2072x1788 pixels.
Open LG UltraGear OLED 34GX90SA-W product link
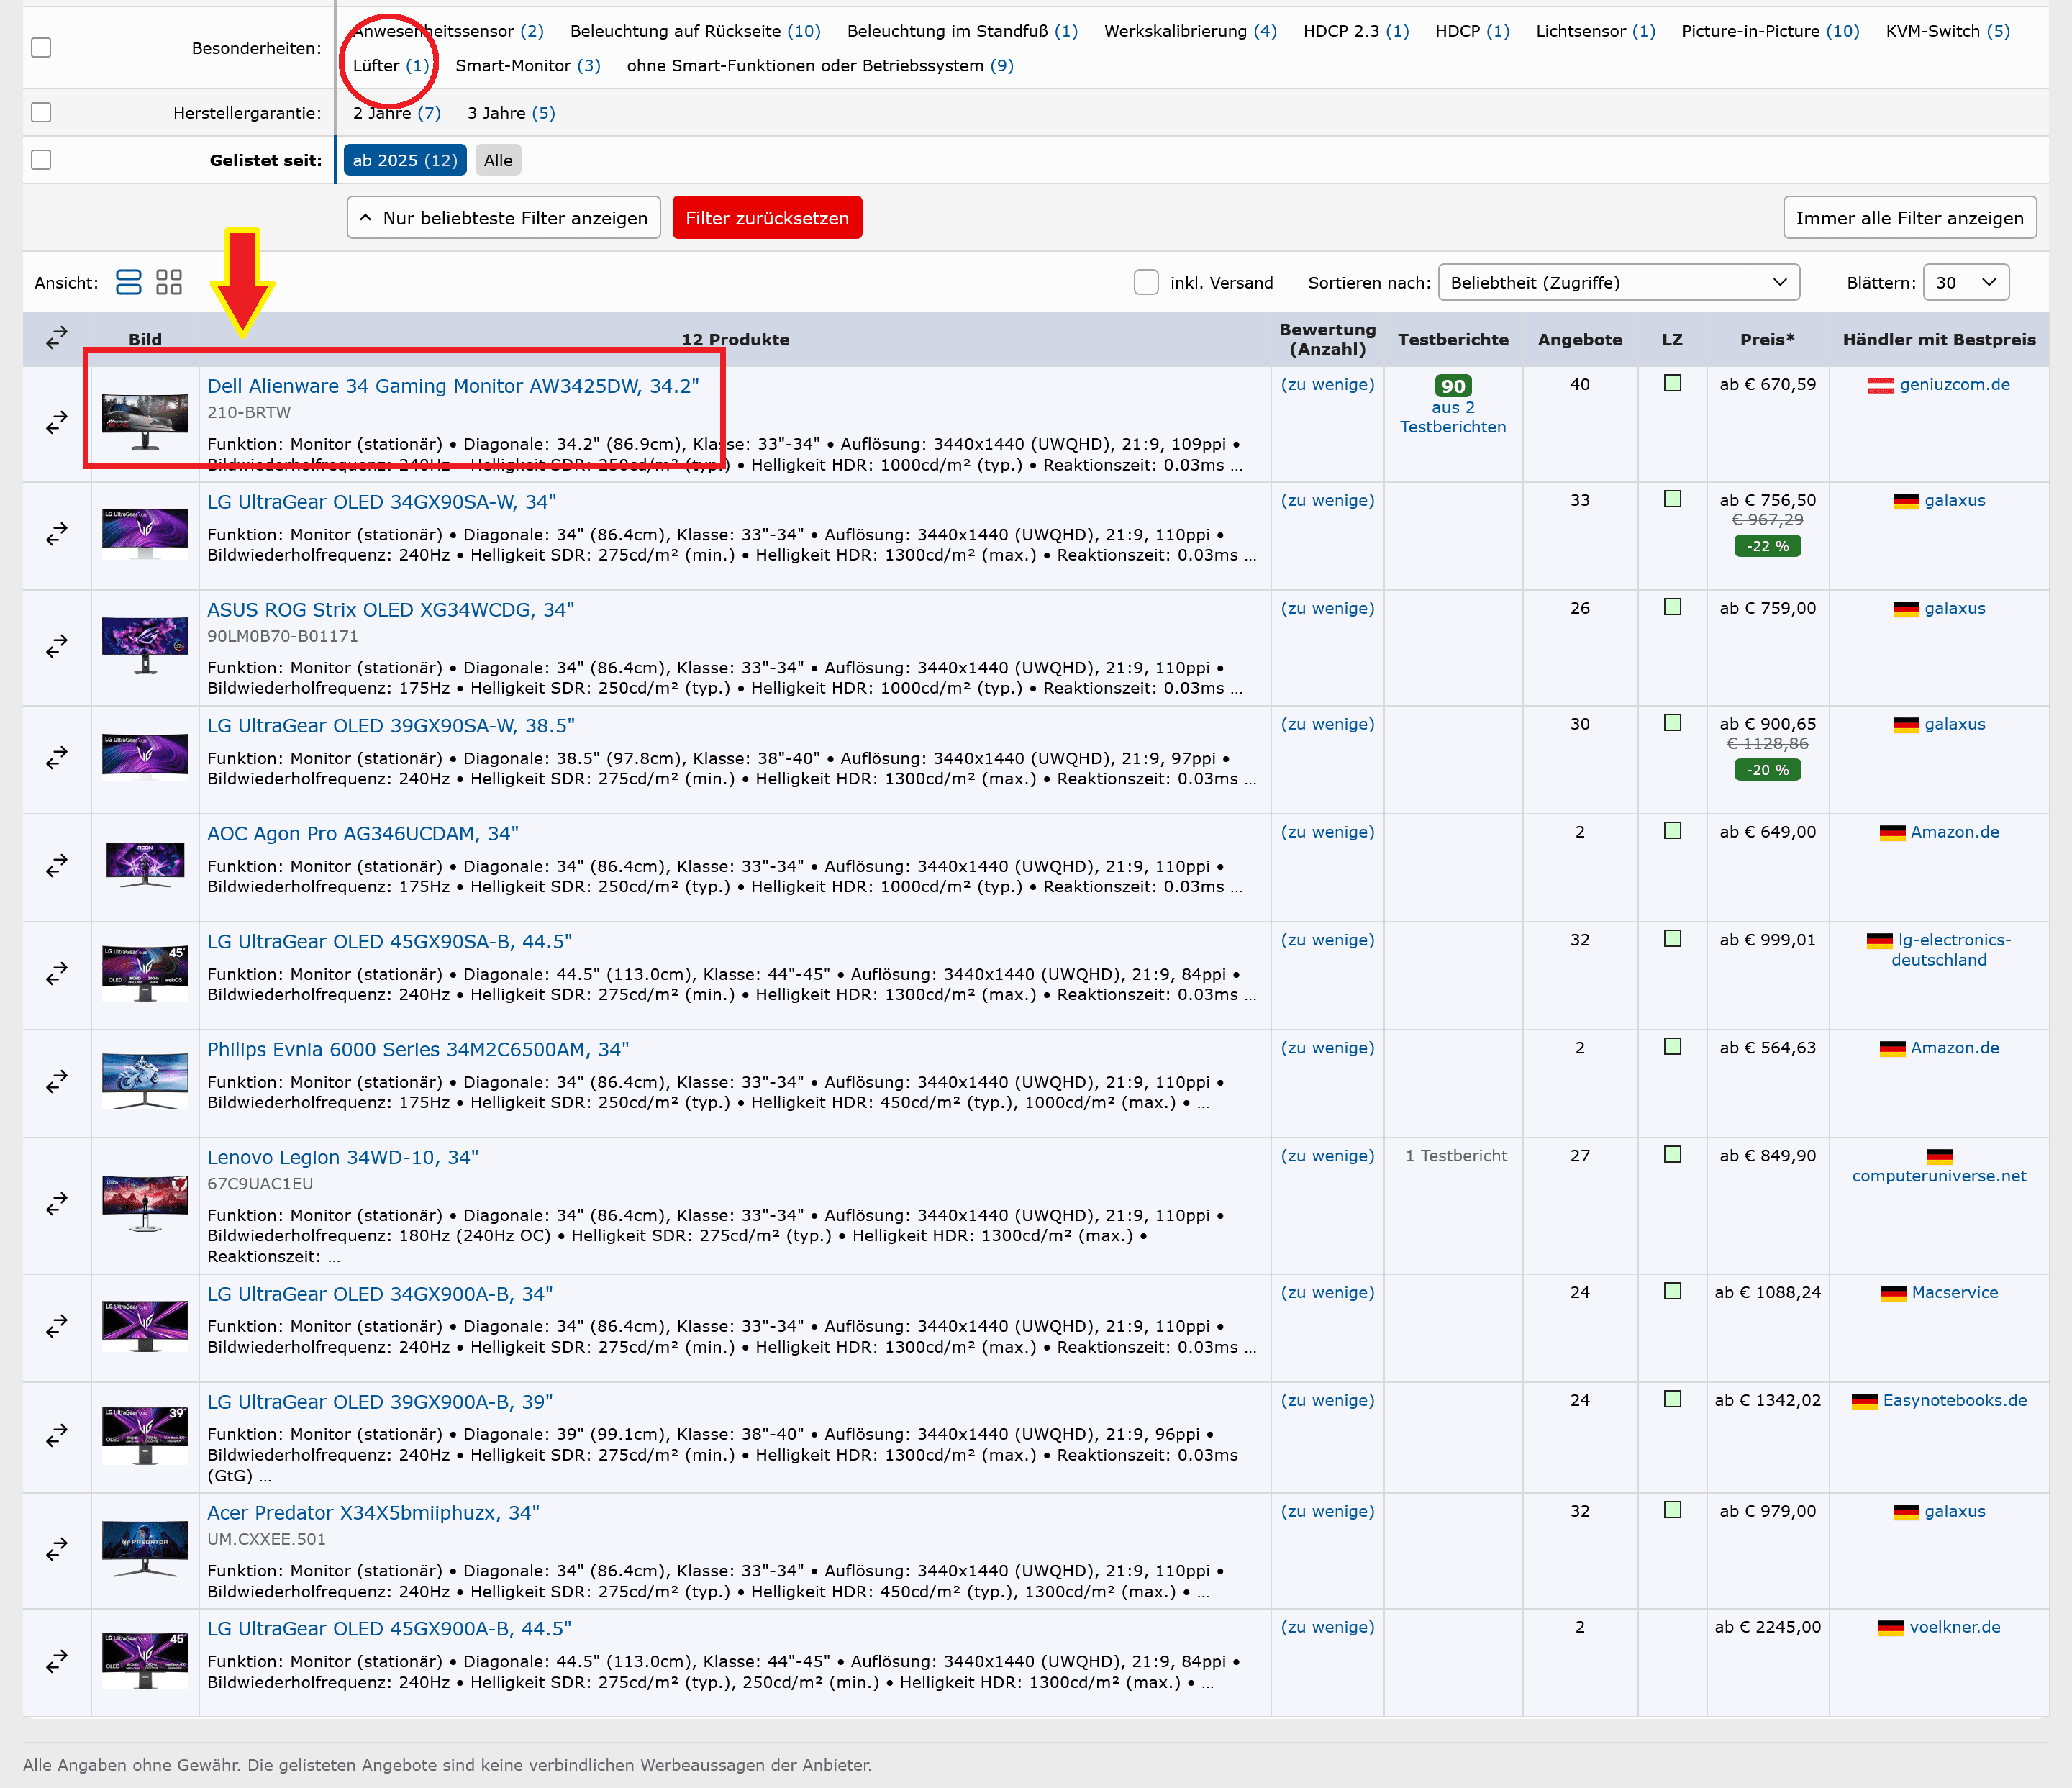pos(381,502)
